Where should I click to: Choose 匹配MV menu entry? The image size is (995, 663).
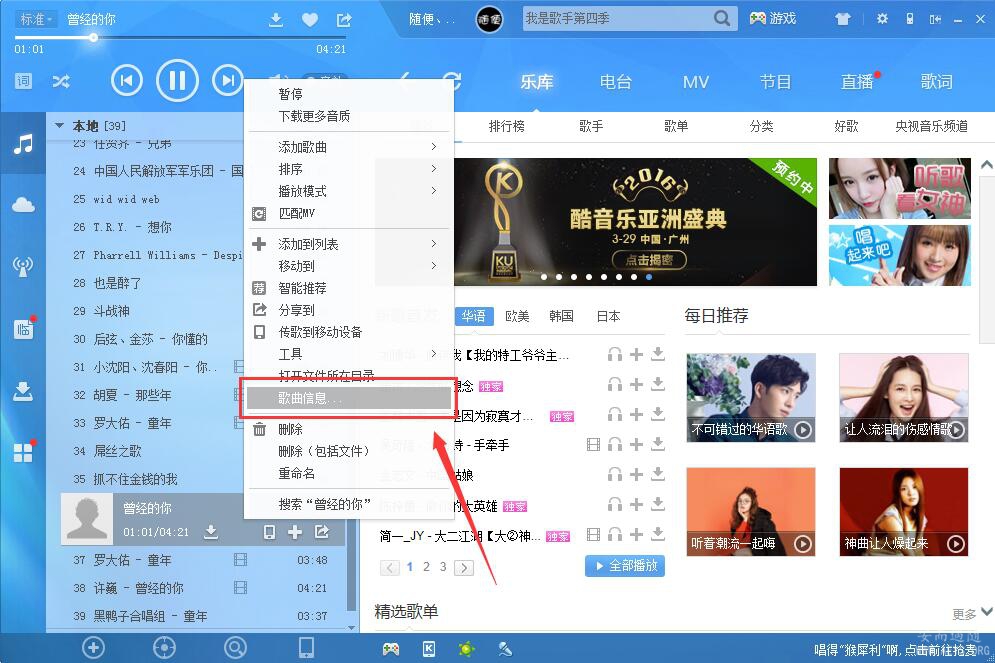point(349,213)
